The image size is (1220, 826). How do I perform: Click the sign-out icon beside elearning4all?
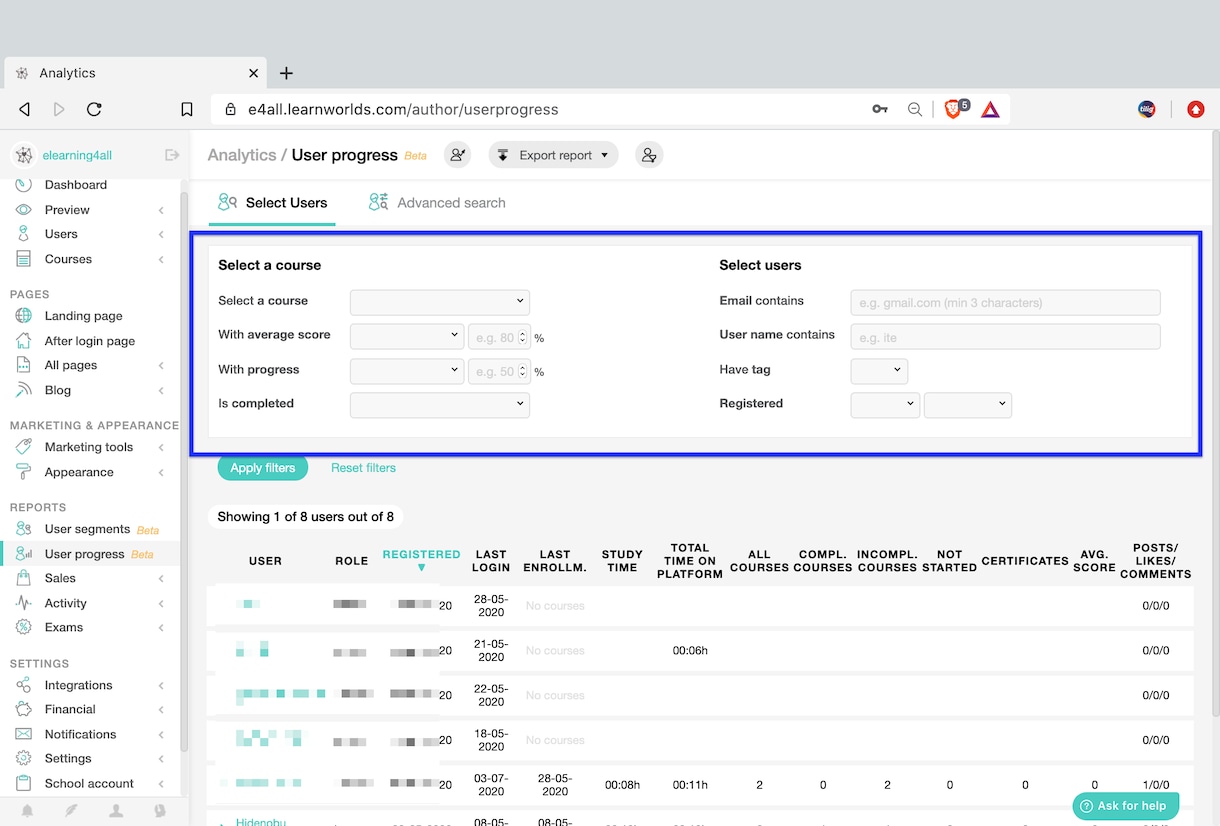click(172, 155)
